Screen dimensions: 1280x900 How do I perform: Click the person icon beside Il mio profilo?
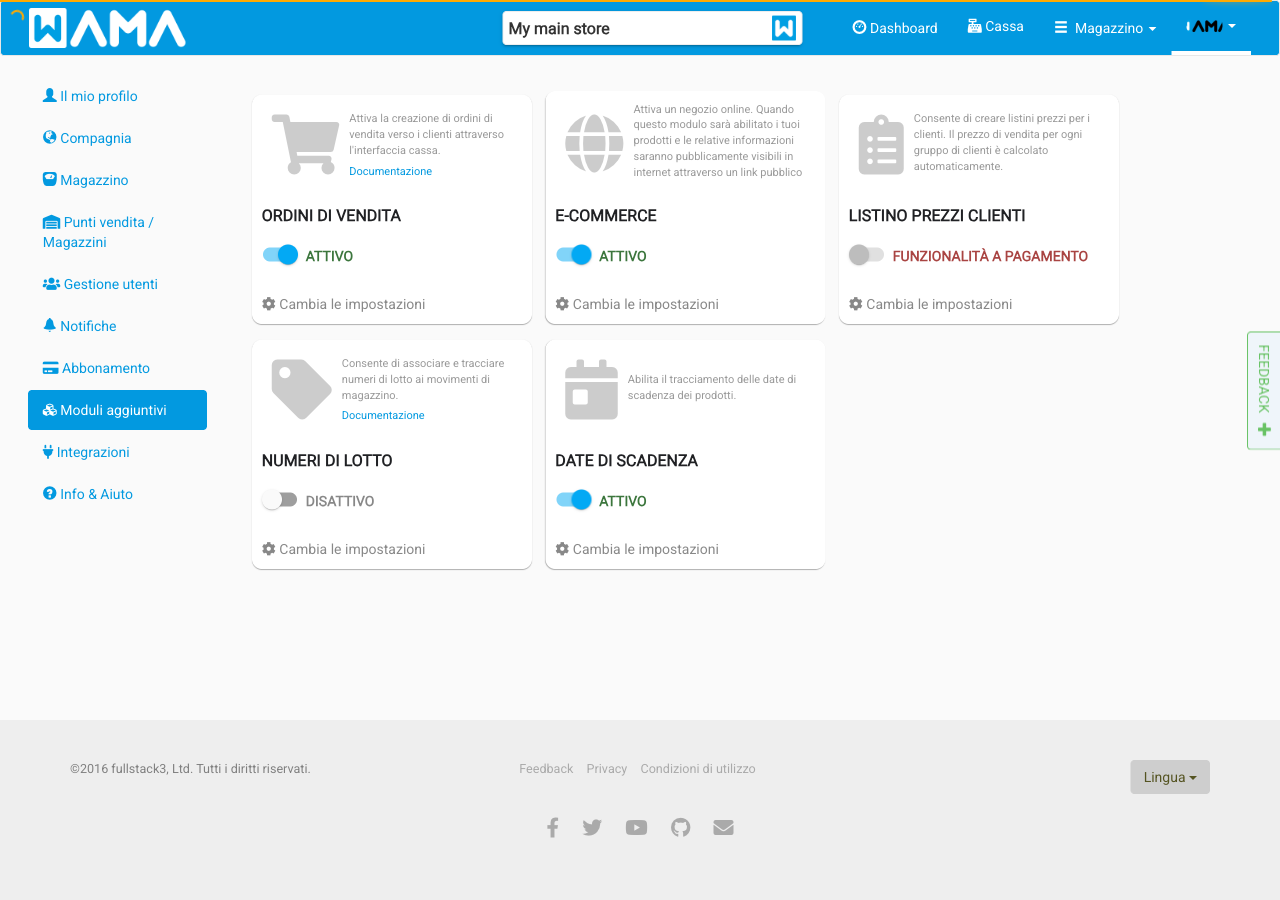click(50, 95)
